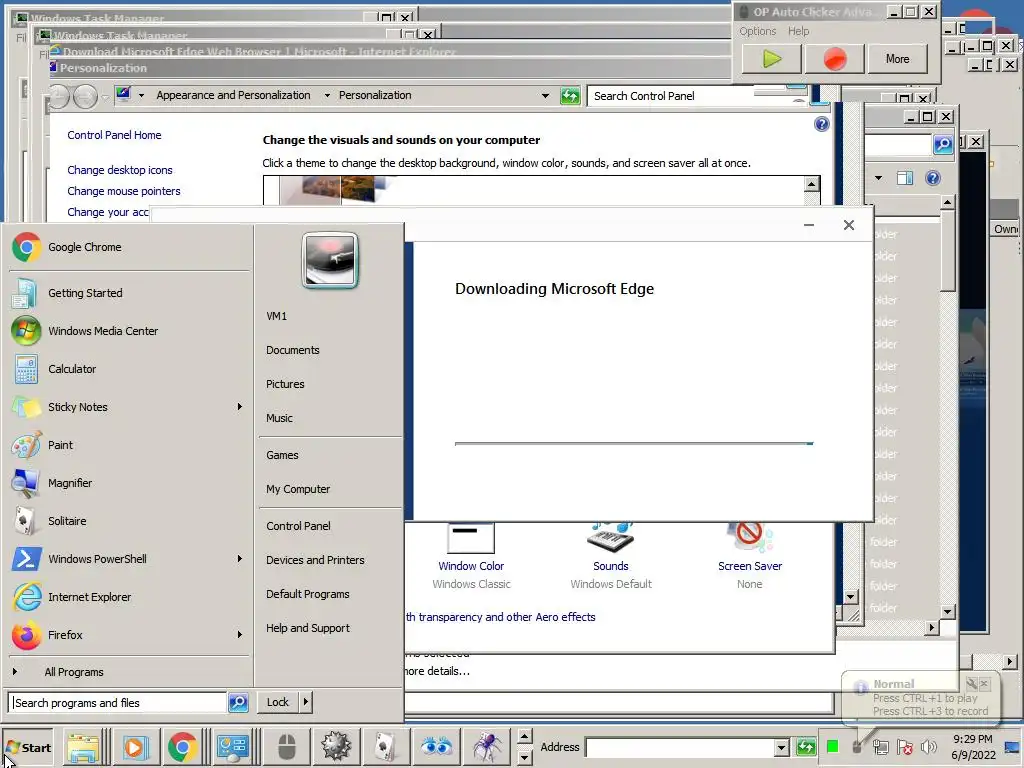This screenshot has height=768, width=1024.
Task: Expand Sticky Notes jump list arrow
Action: (x=240, y=407)
